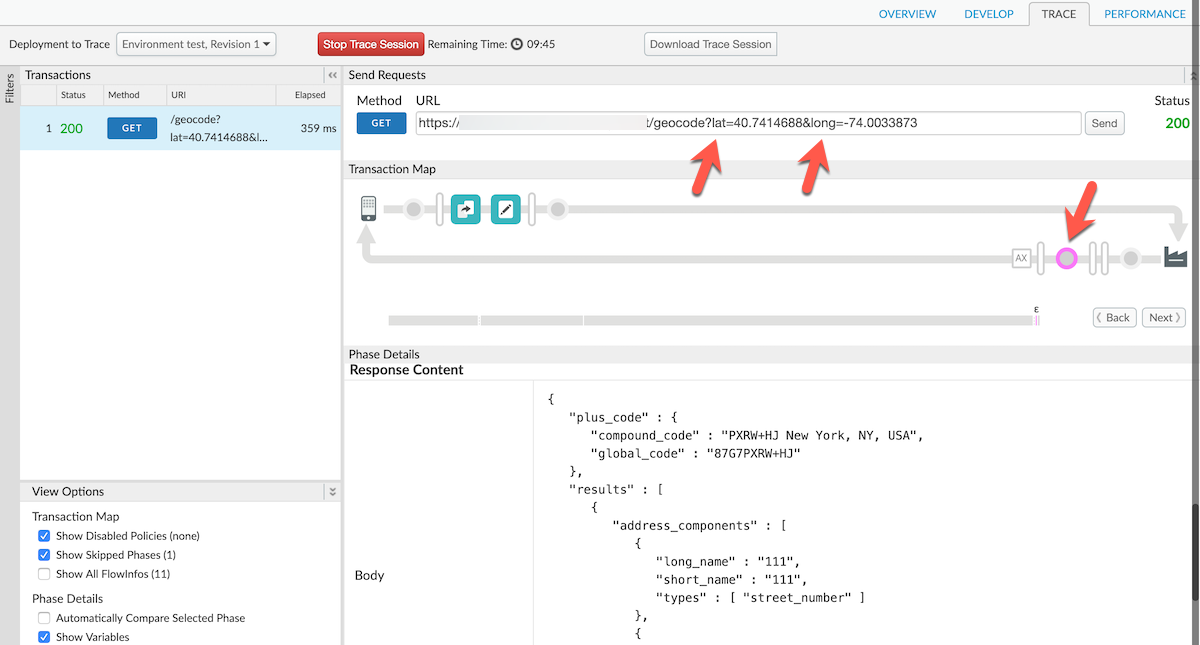
Task: Click Stop Trace Session button
Action: pyautogui.click(x=371, y=44)
